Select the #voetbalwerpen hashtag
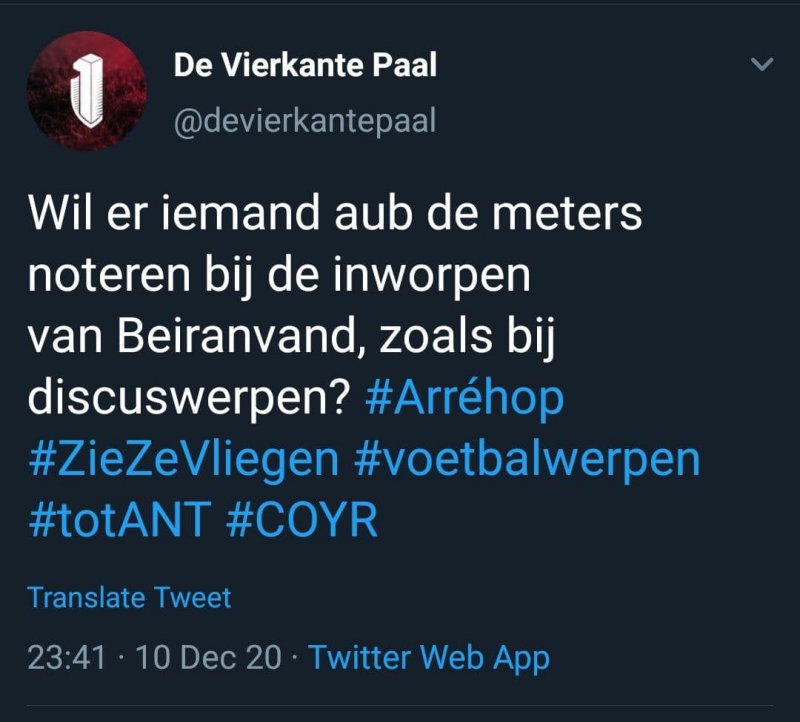Viewport: 800px width, 722px height. (527, 460)
